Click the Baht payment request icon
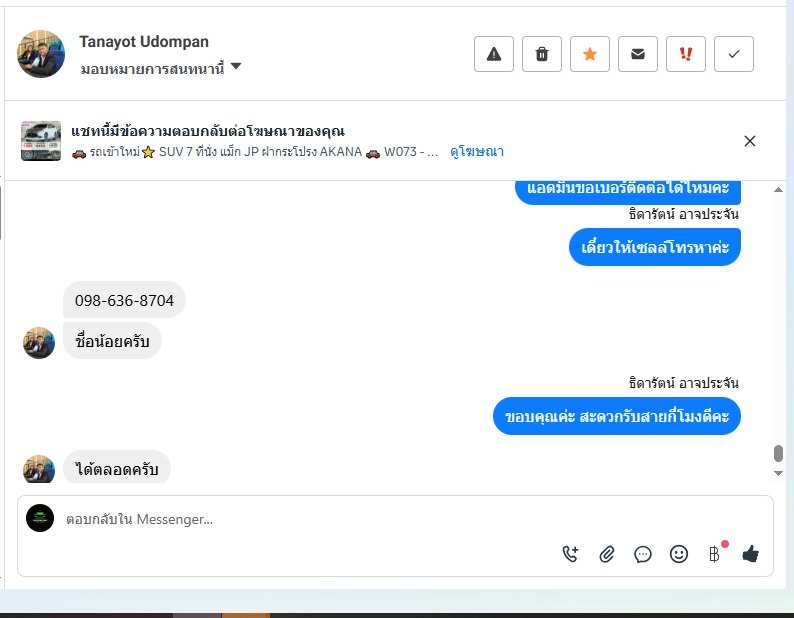 714,554
